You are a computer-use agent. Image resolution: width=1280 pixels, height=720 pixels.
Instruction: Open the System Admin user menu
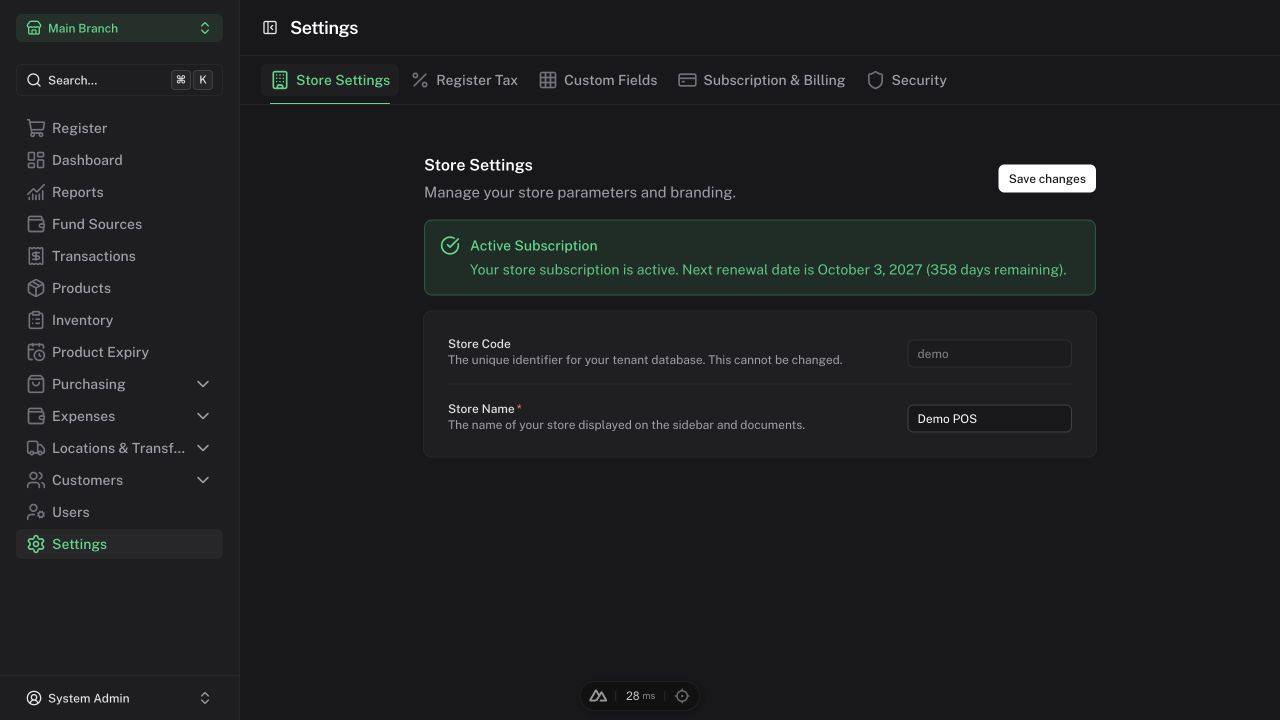point(119,698)
